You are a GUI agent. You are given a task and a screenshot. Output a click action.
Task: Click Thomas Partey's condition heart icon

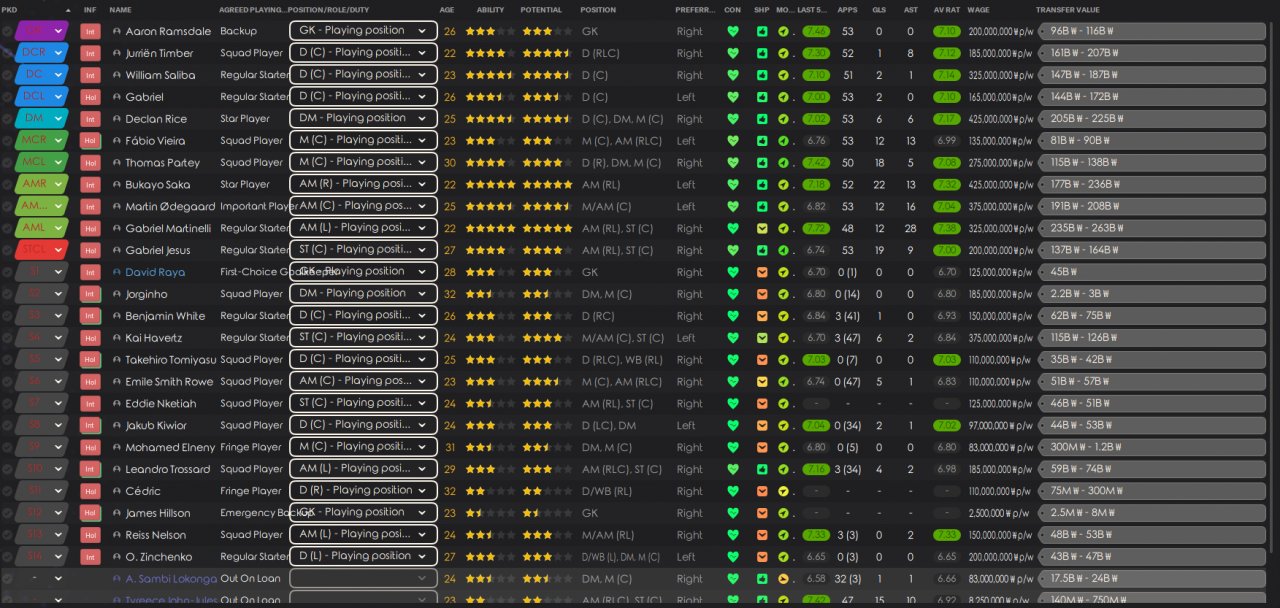click(x=733, y=163)
